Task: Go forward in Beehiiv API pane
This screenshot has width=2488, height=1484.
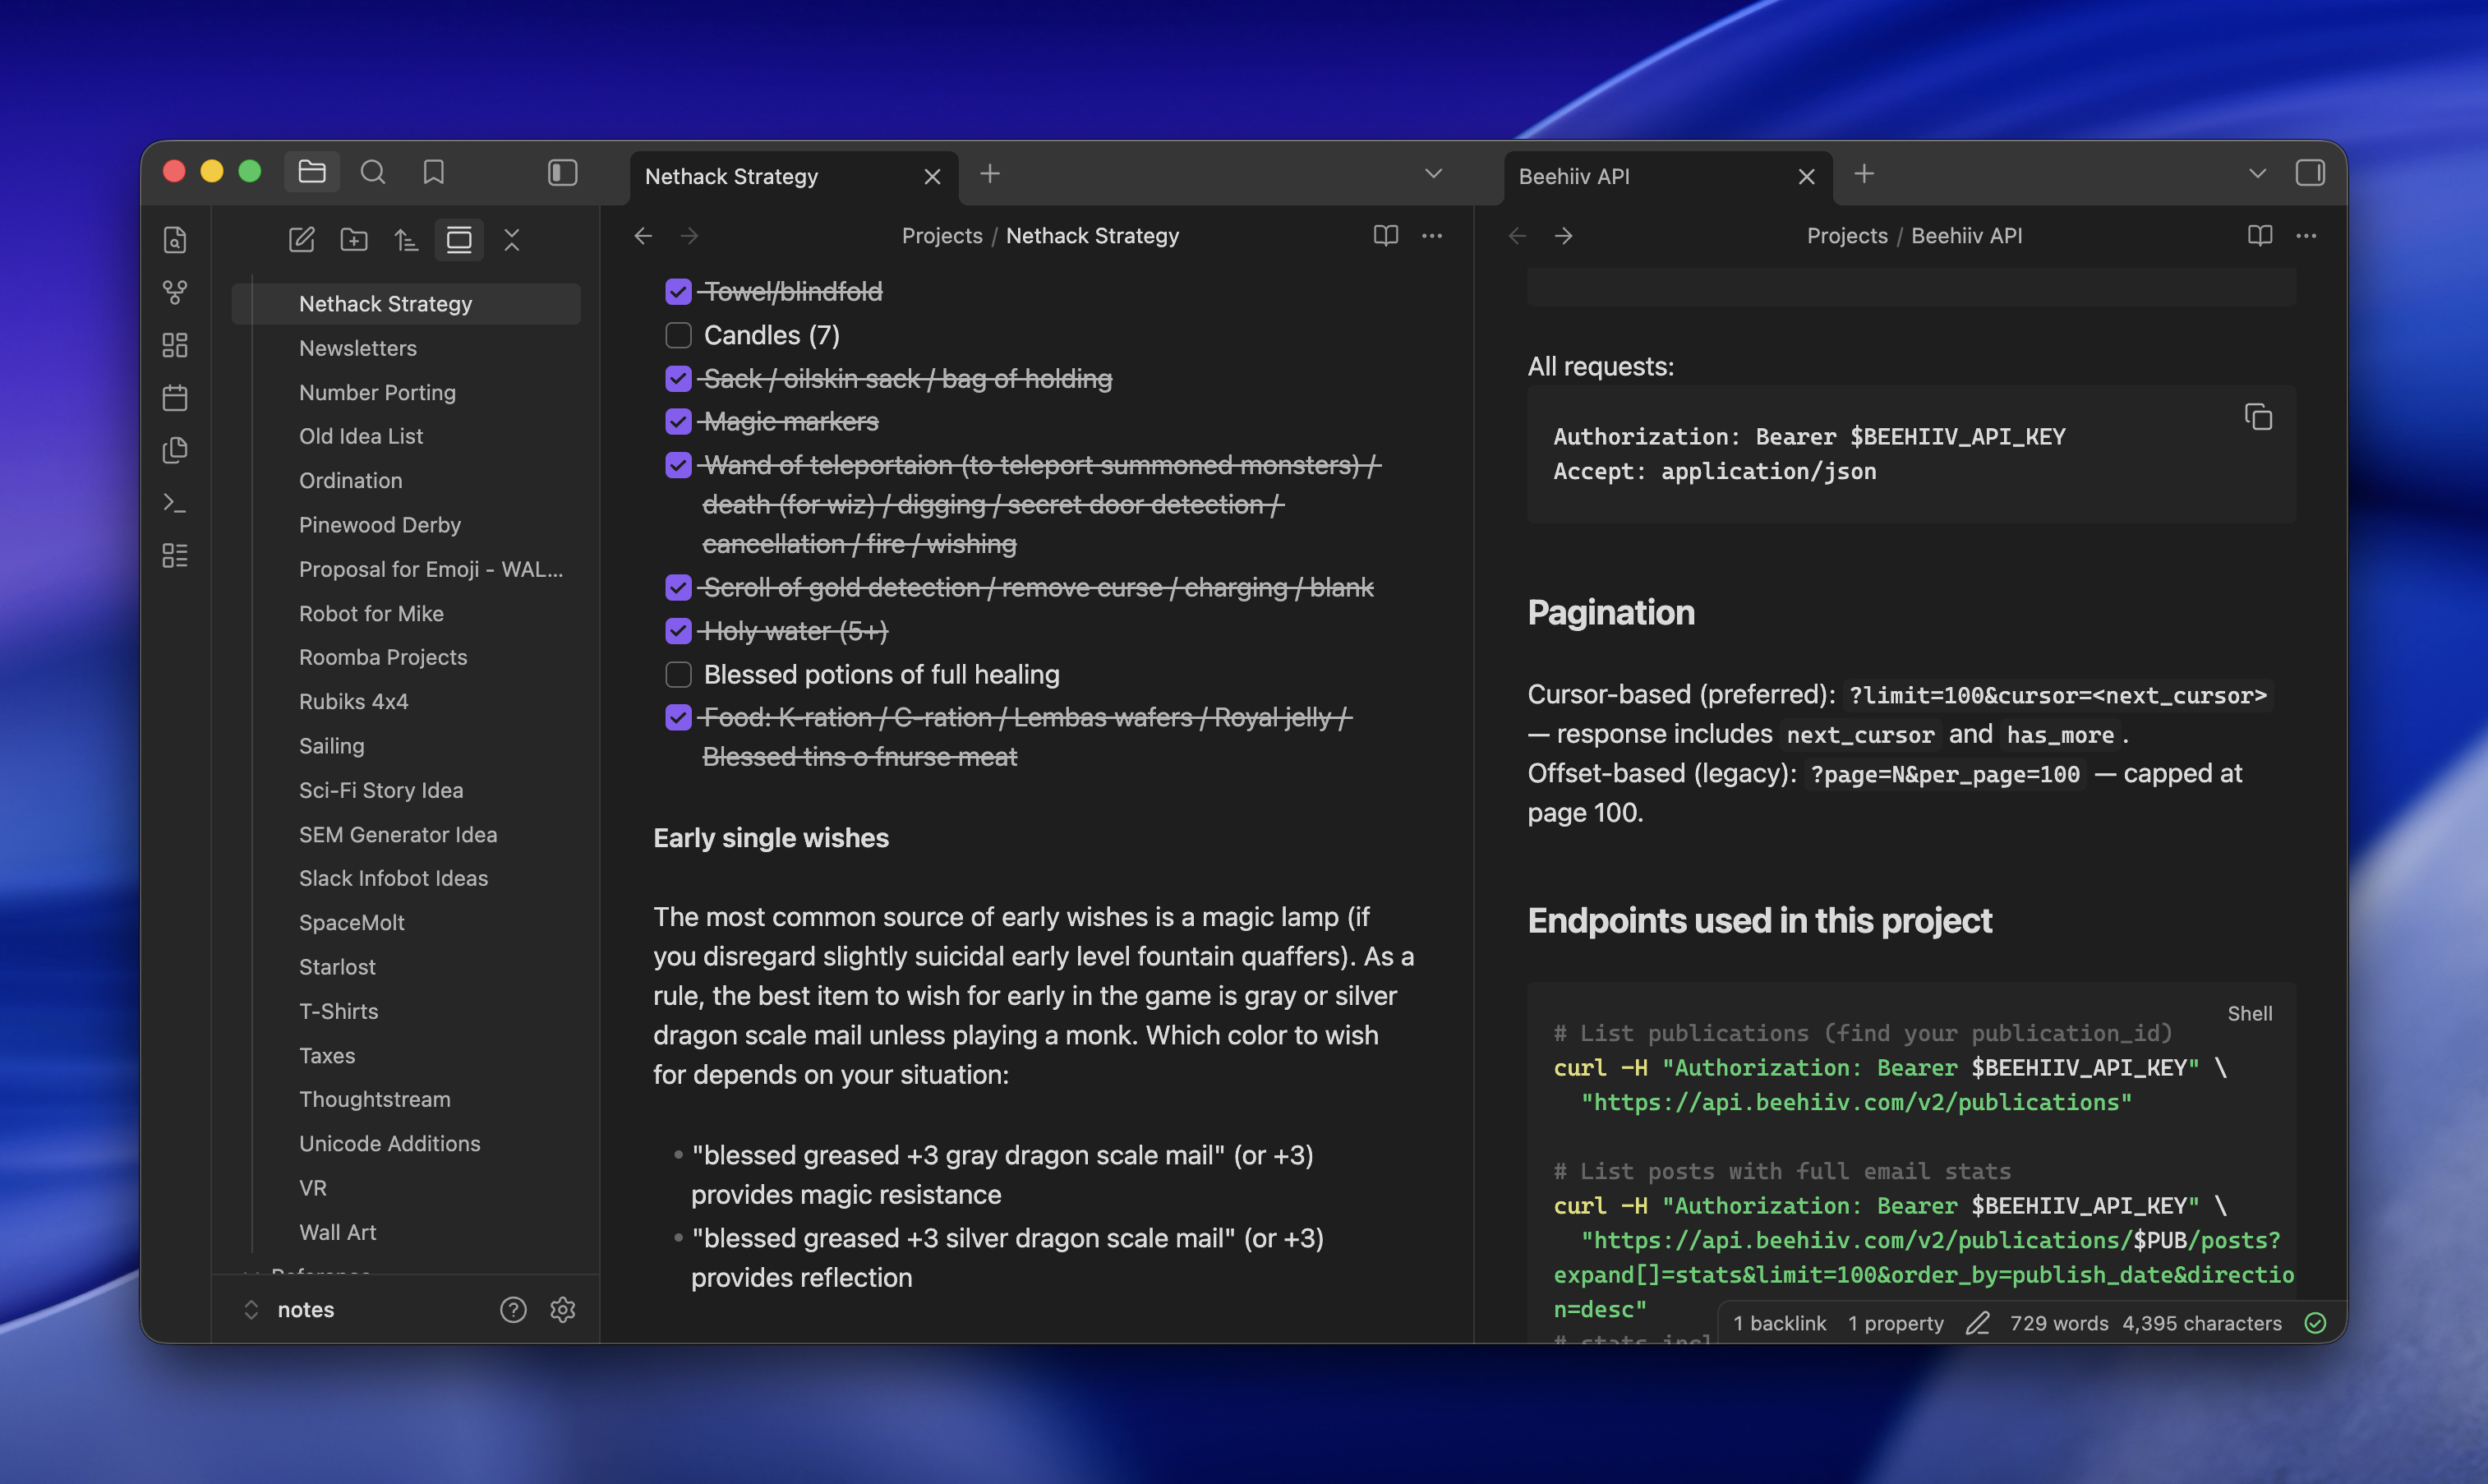Action: [1564, 236]
